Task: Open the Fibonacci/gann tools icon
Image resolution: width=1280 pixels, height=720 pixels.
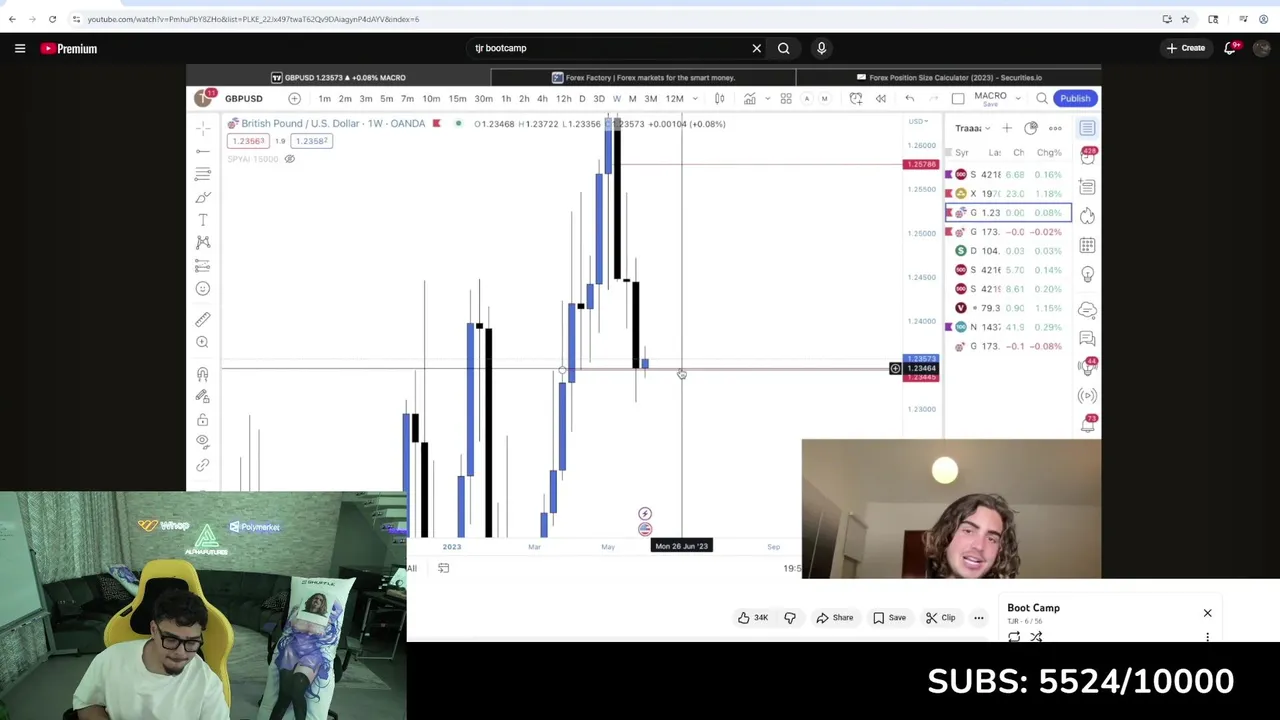Action: (203, 174)
